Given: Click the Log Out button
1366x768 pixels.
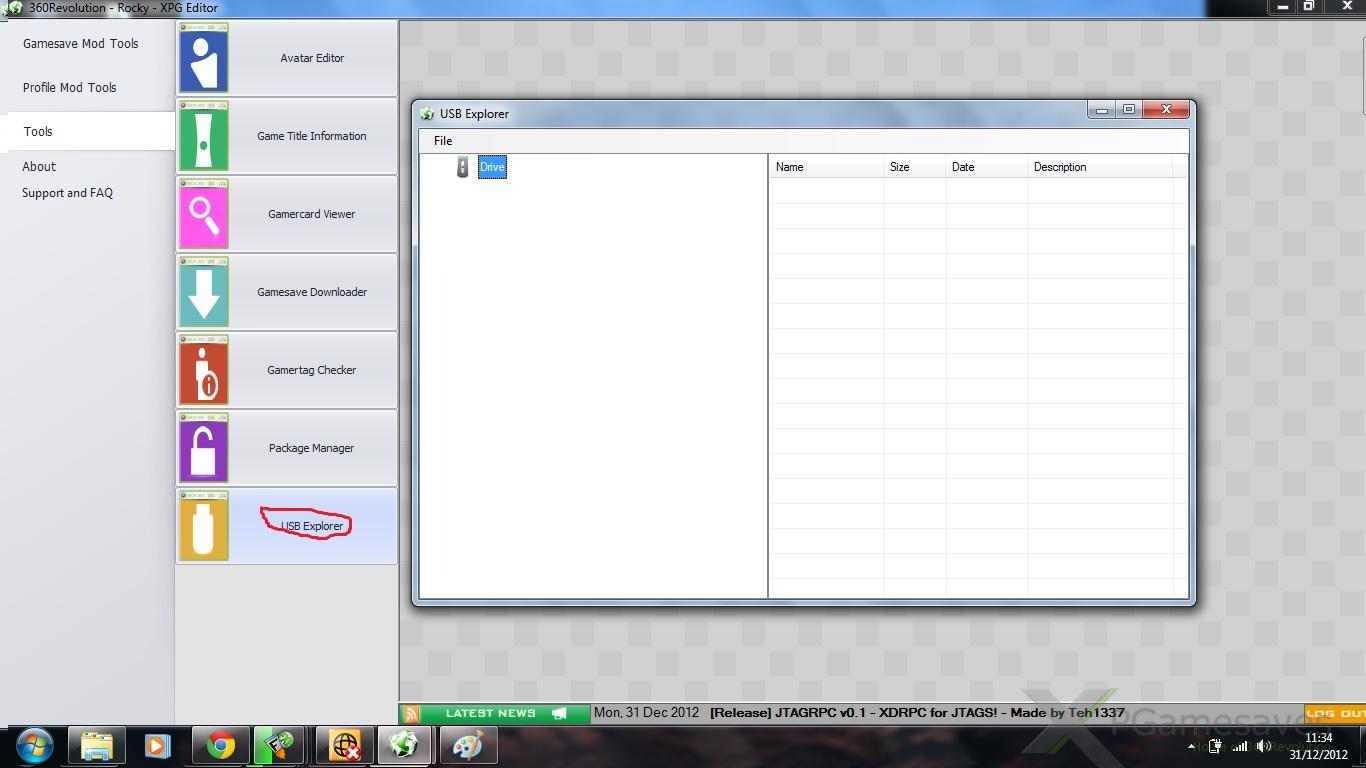Looking at the screenshot, I should point(1335,714).
